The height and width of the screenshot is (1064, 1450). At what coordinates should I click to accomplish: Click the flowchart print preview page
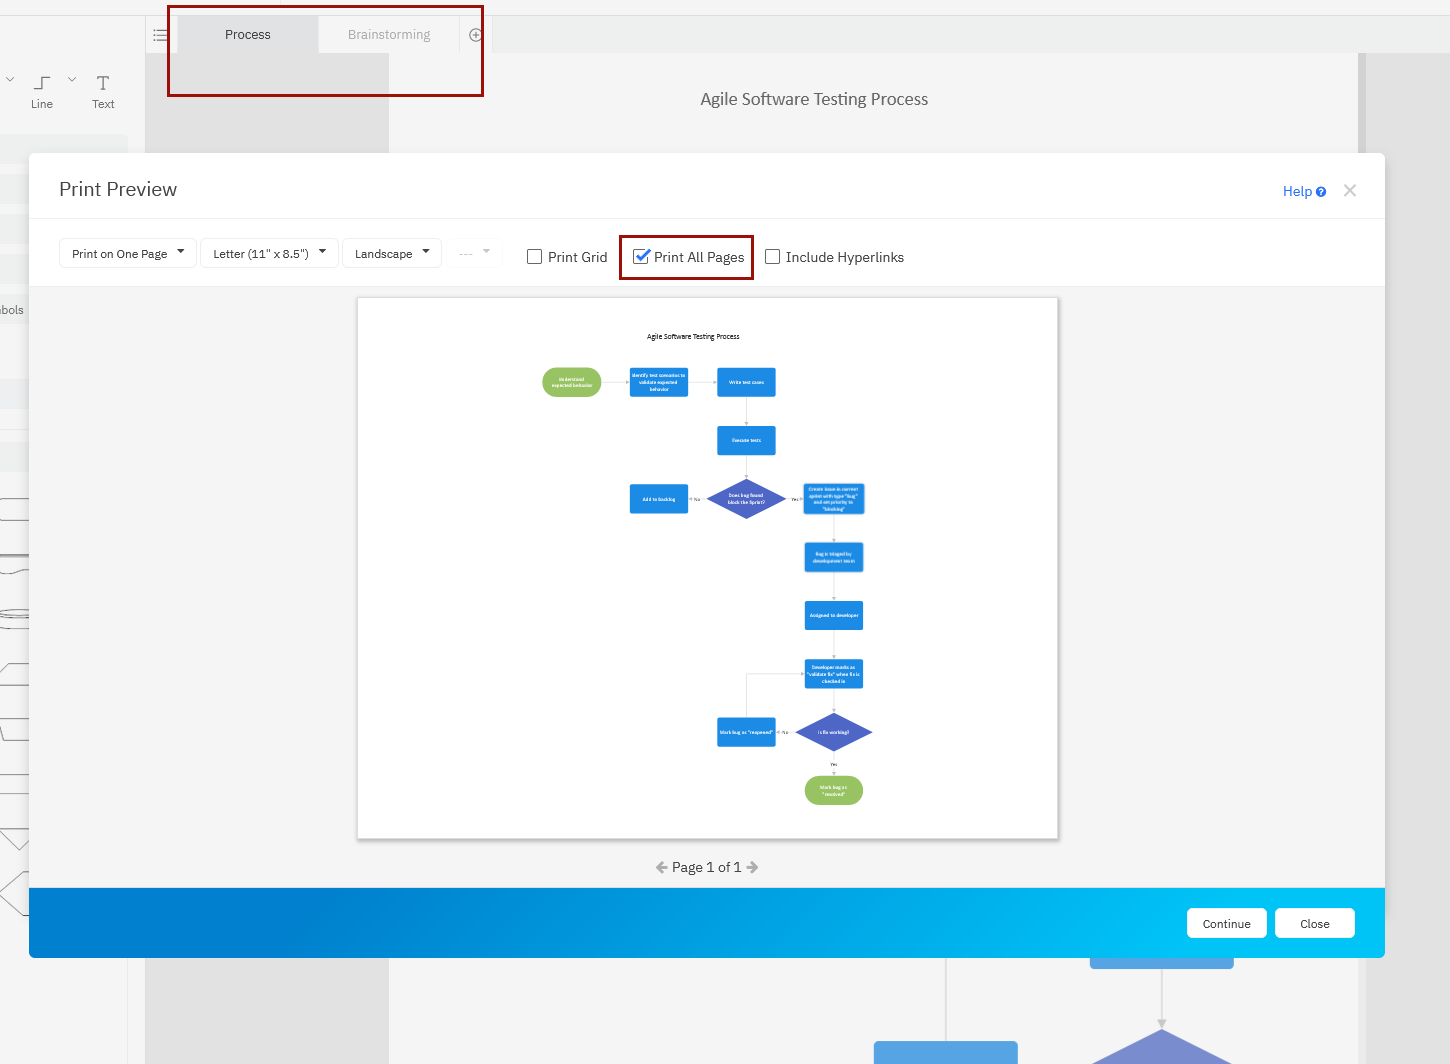pyautogui.click(x=707, y=568)
